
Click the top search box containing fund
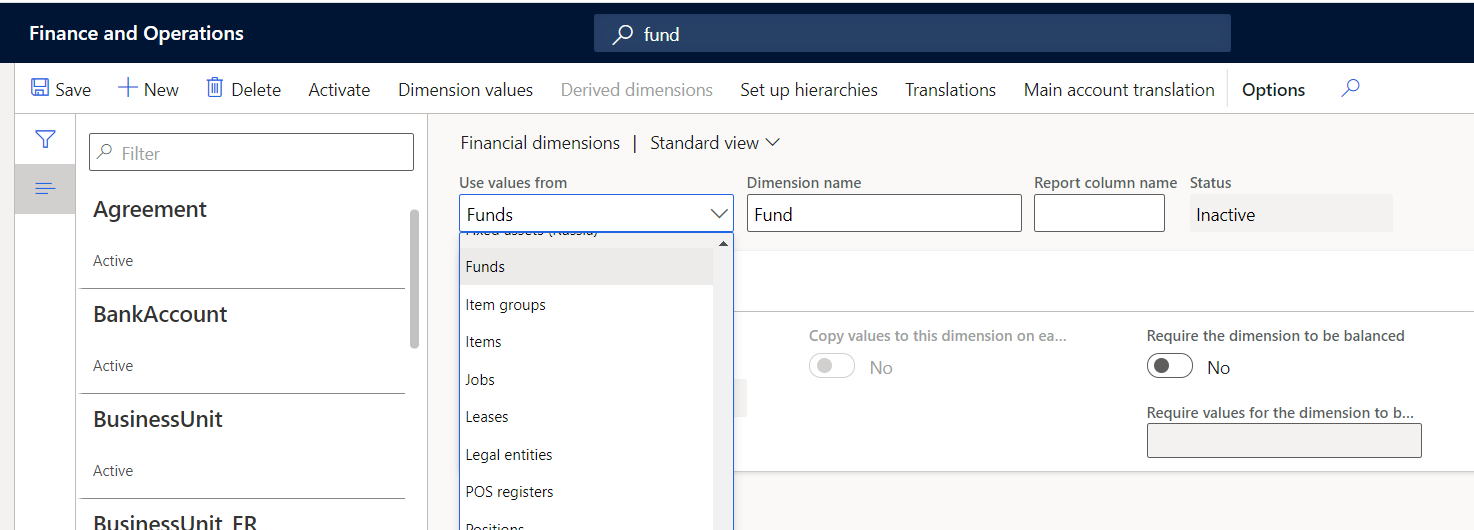pyautogui.click(x=912, y=33)
